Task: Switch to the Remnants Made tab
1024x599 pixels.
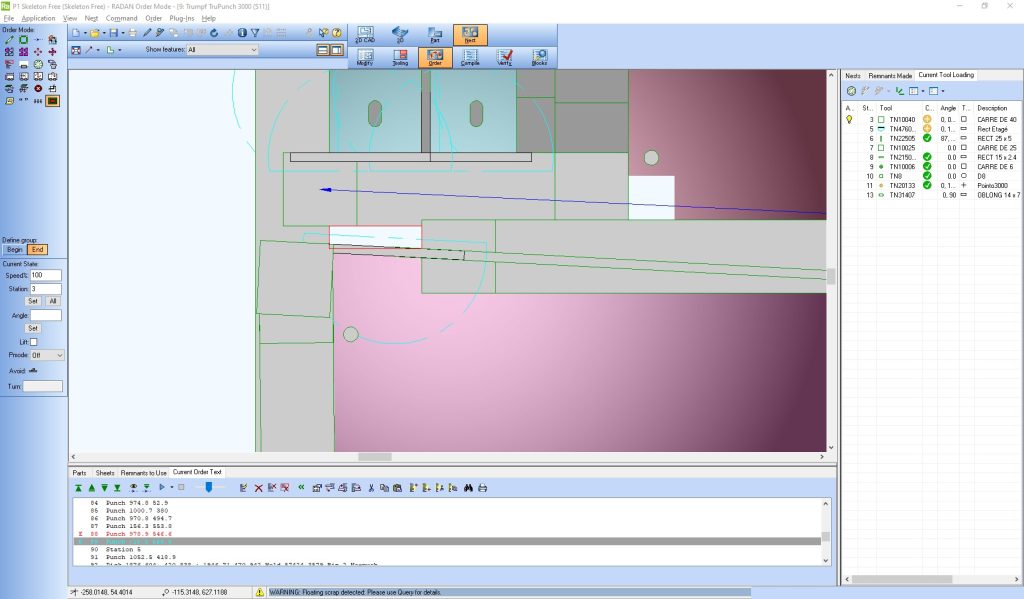Action: pos(889,75)
